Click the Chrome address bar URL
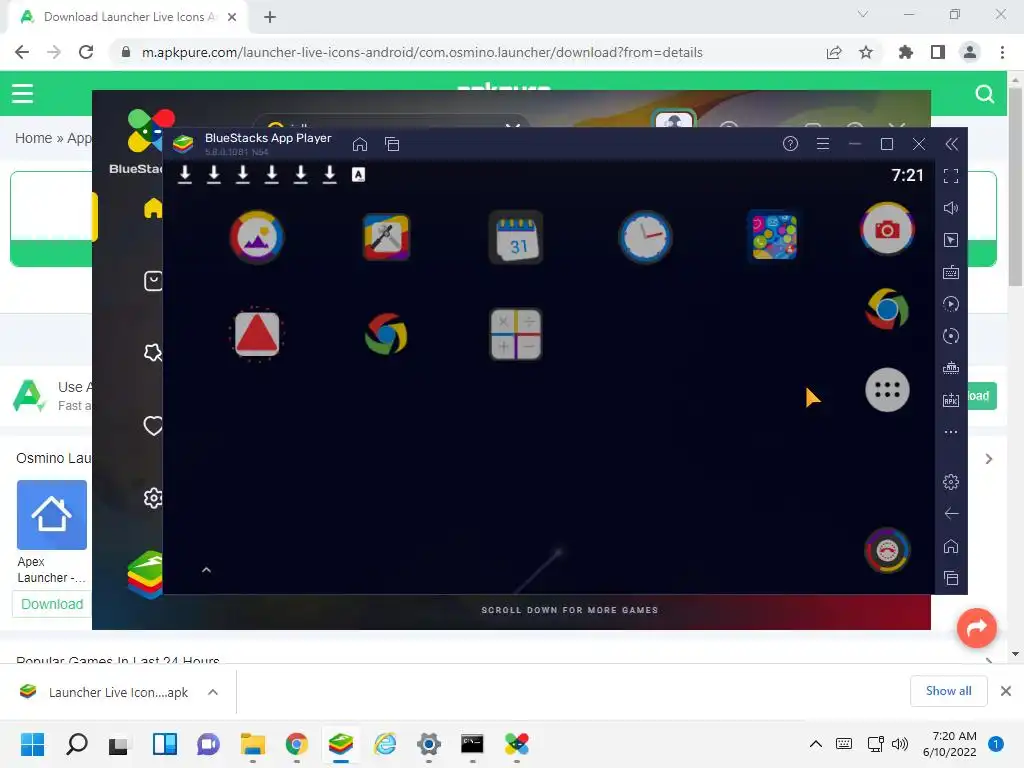The width and height of the screenshot is (1024, 768). [422, 52]
